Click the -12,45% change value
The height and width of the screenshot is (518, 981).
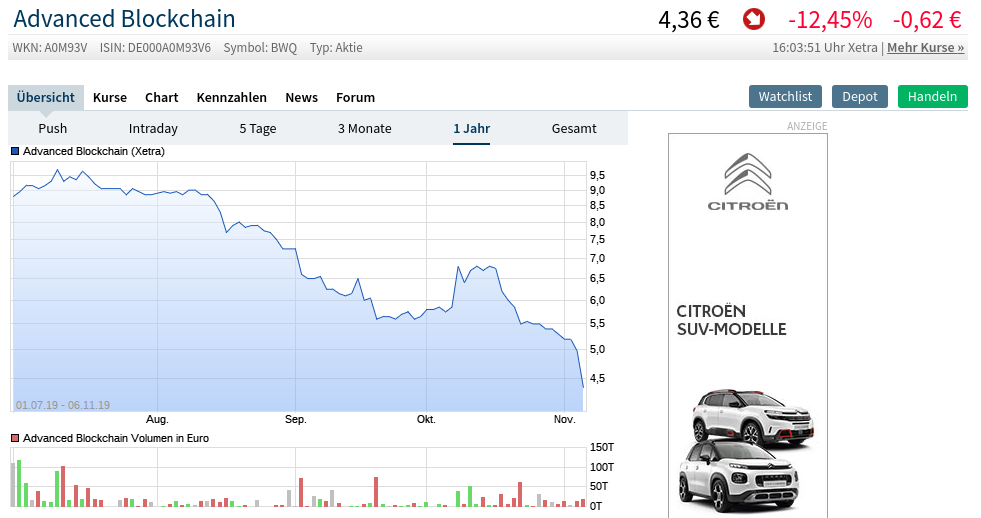(x=830, y=20)
